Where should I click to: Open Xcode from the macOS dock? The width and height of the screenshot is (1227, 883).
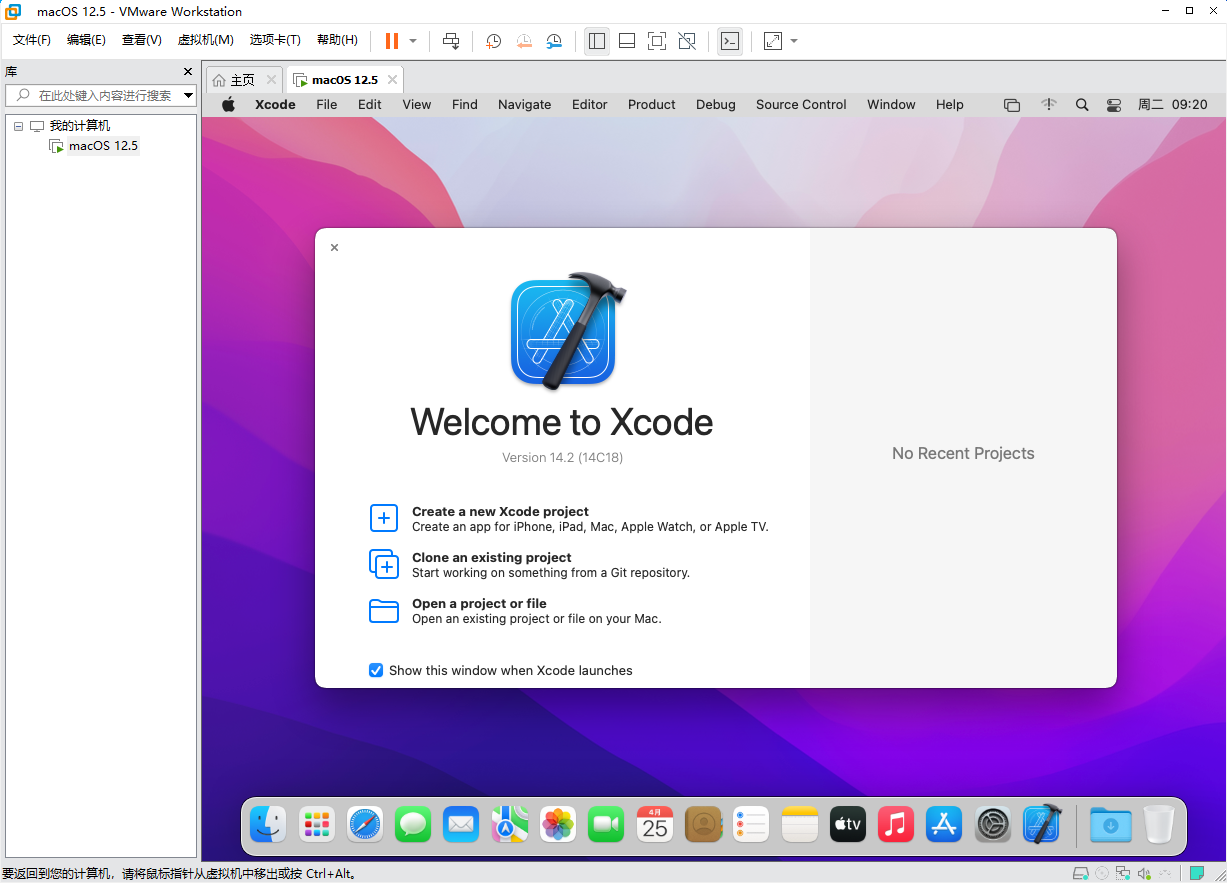(x=1041, y=825)
